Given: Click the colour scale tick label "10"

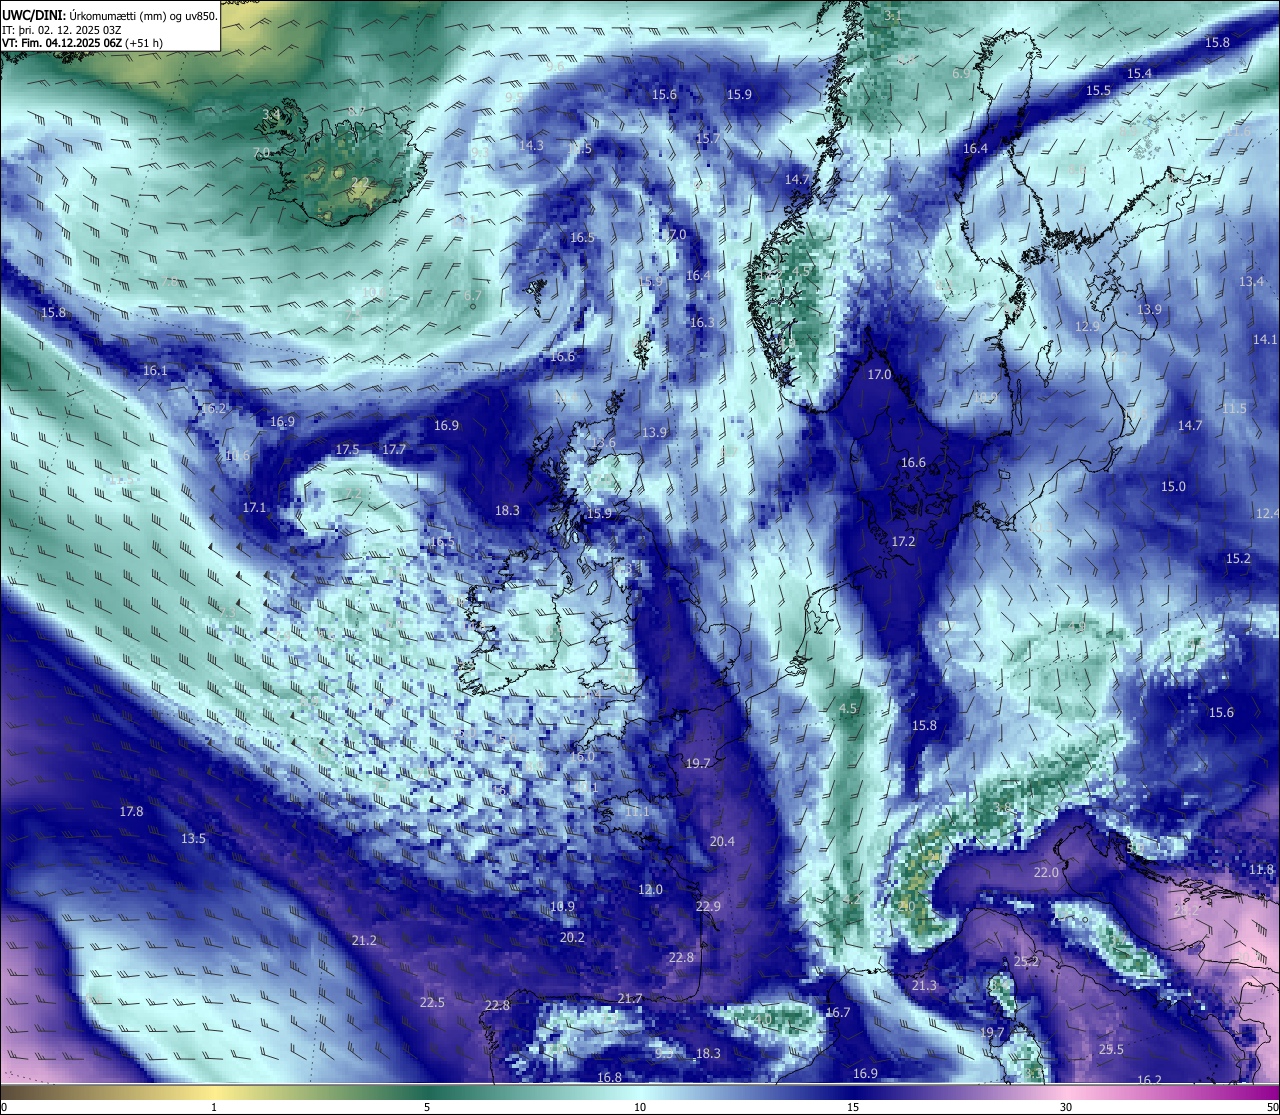Looking at the screenshot, I should pyautogui.click(x=639, y=1107).
